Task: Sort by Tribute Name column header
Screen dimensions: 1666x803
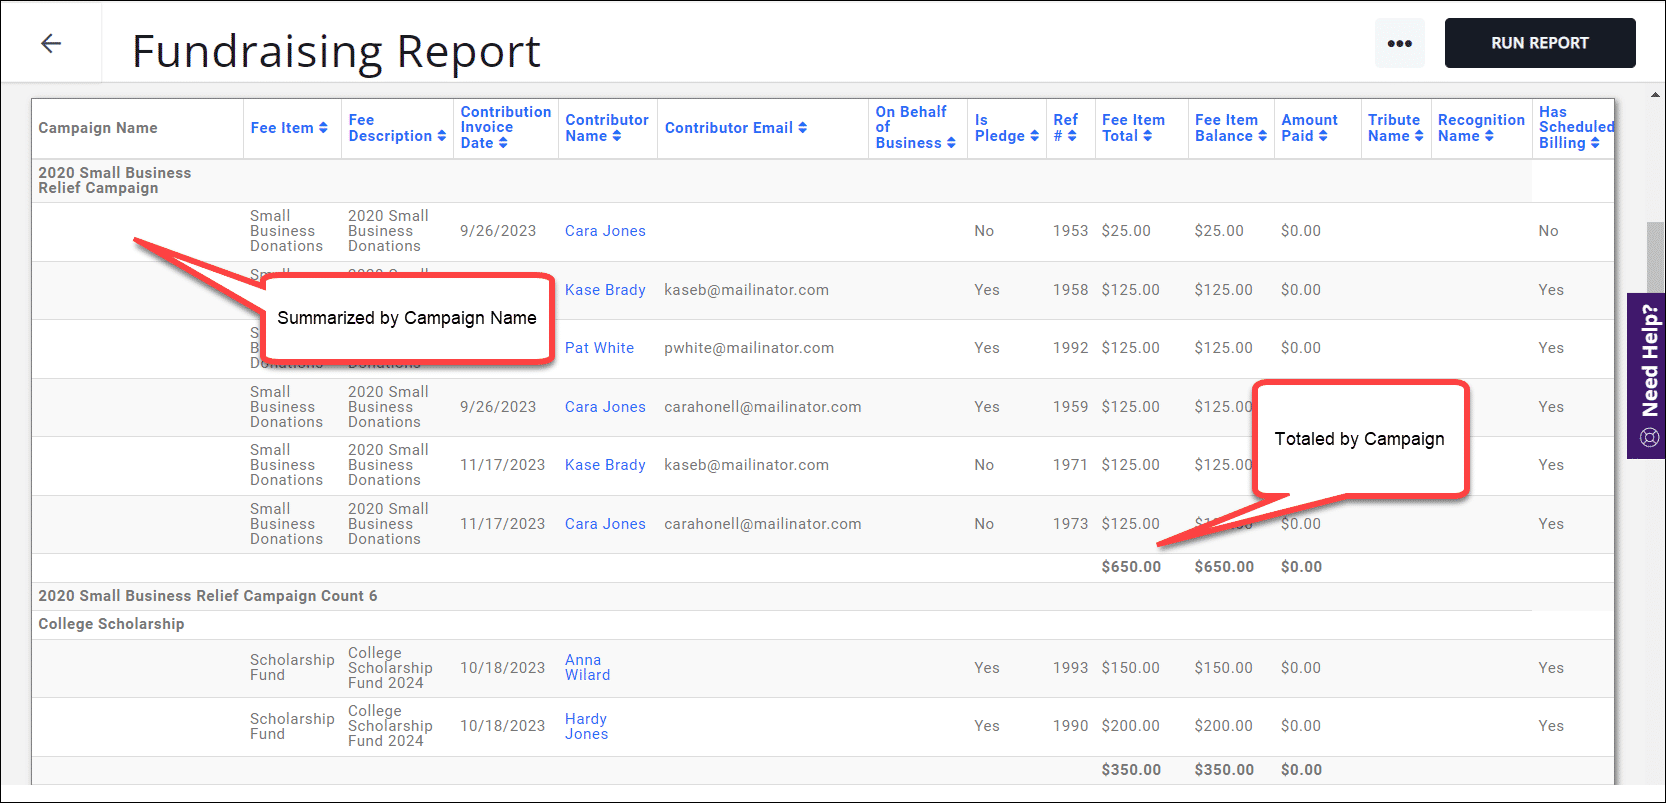Action: tap(1395, 128)
